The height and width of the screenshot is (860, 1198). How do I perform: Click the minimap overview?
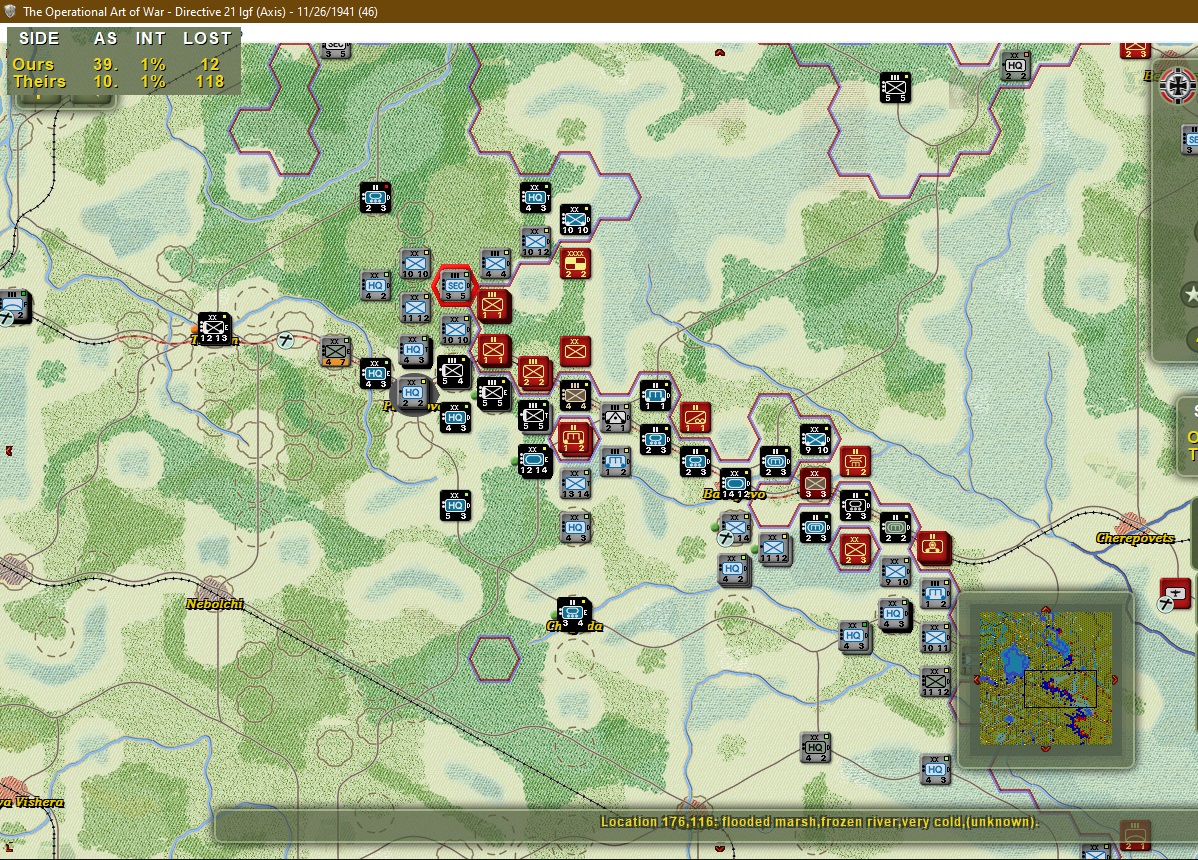(x=1045, y=679)
